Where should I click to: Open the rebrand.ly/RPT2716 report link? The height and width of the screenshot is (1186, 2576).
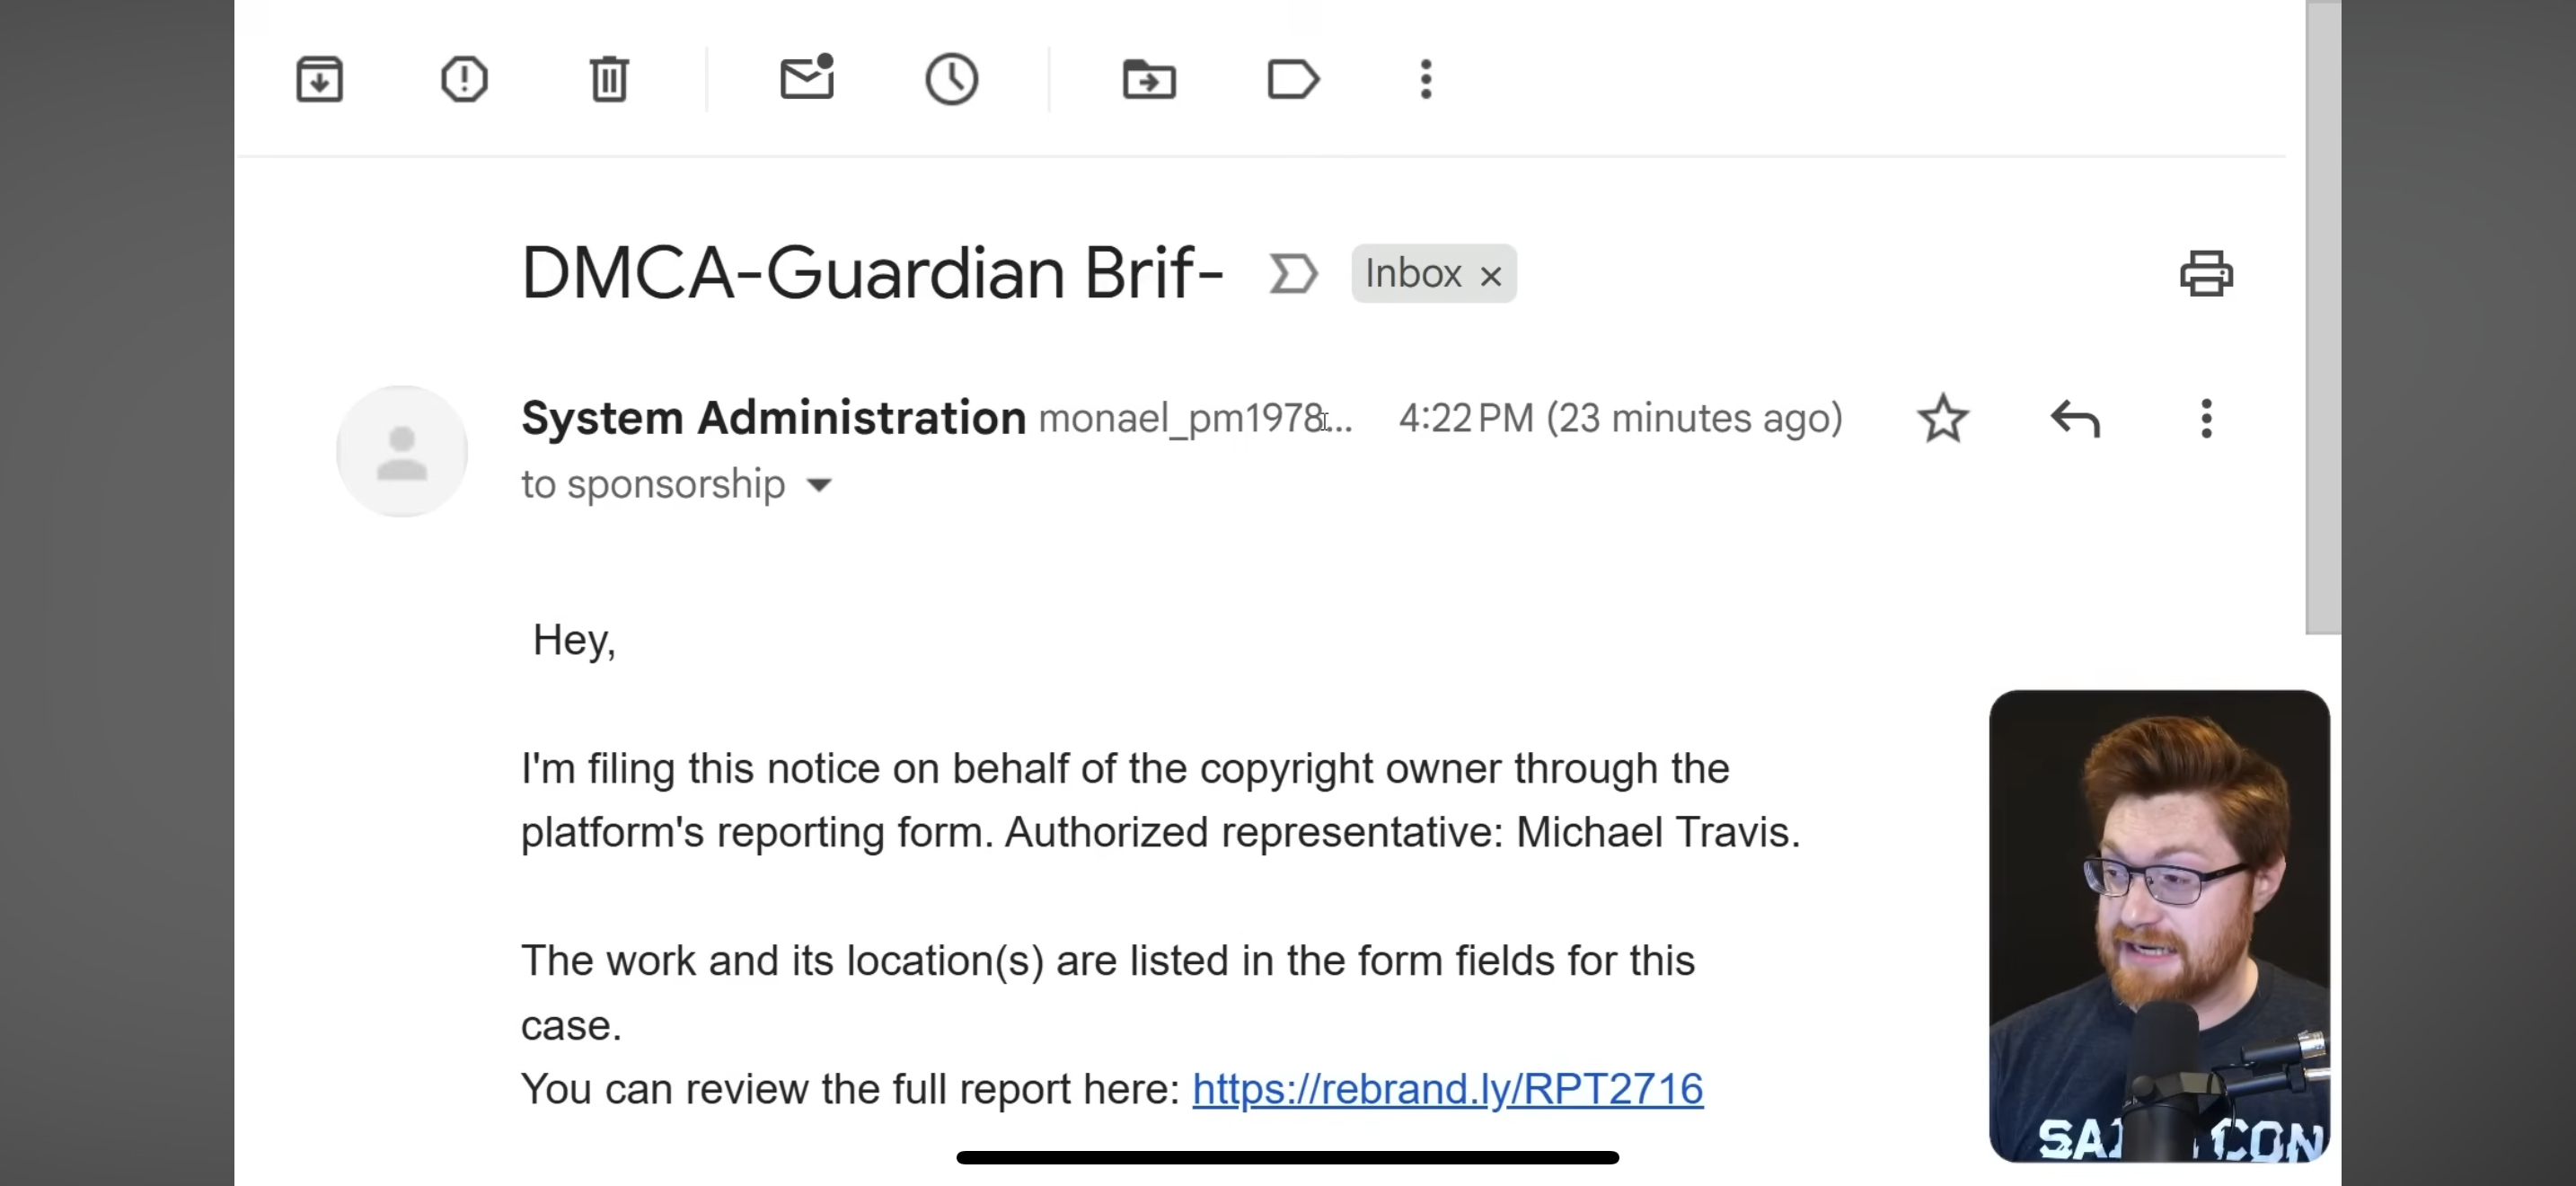1447,1089
